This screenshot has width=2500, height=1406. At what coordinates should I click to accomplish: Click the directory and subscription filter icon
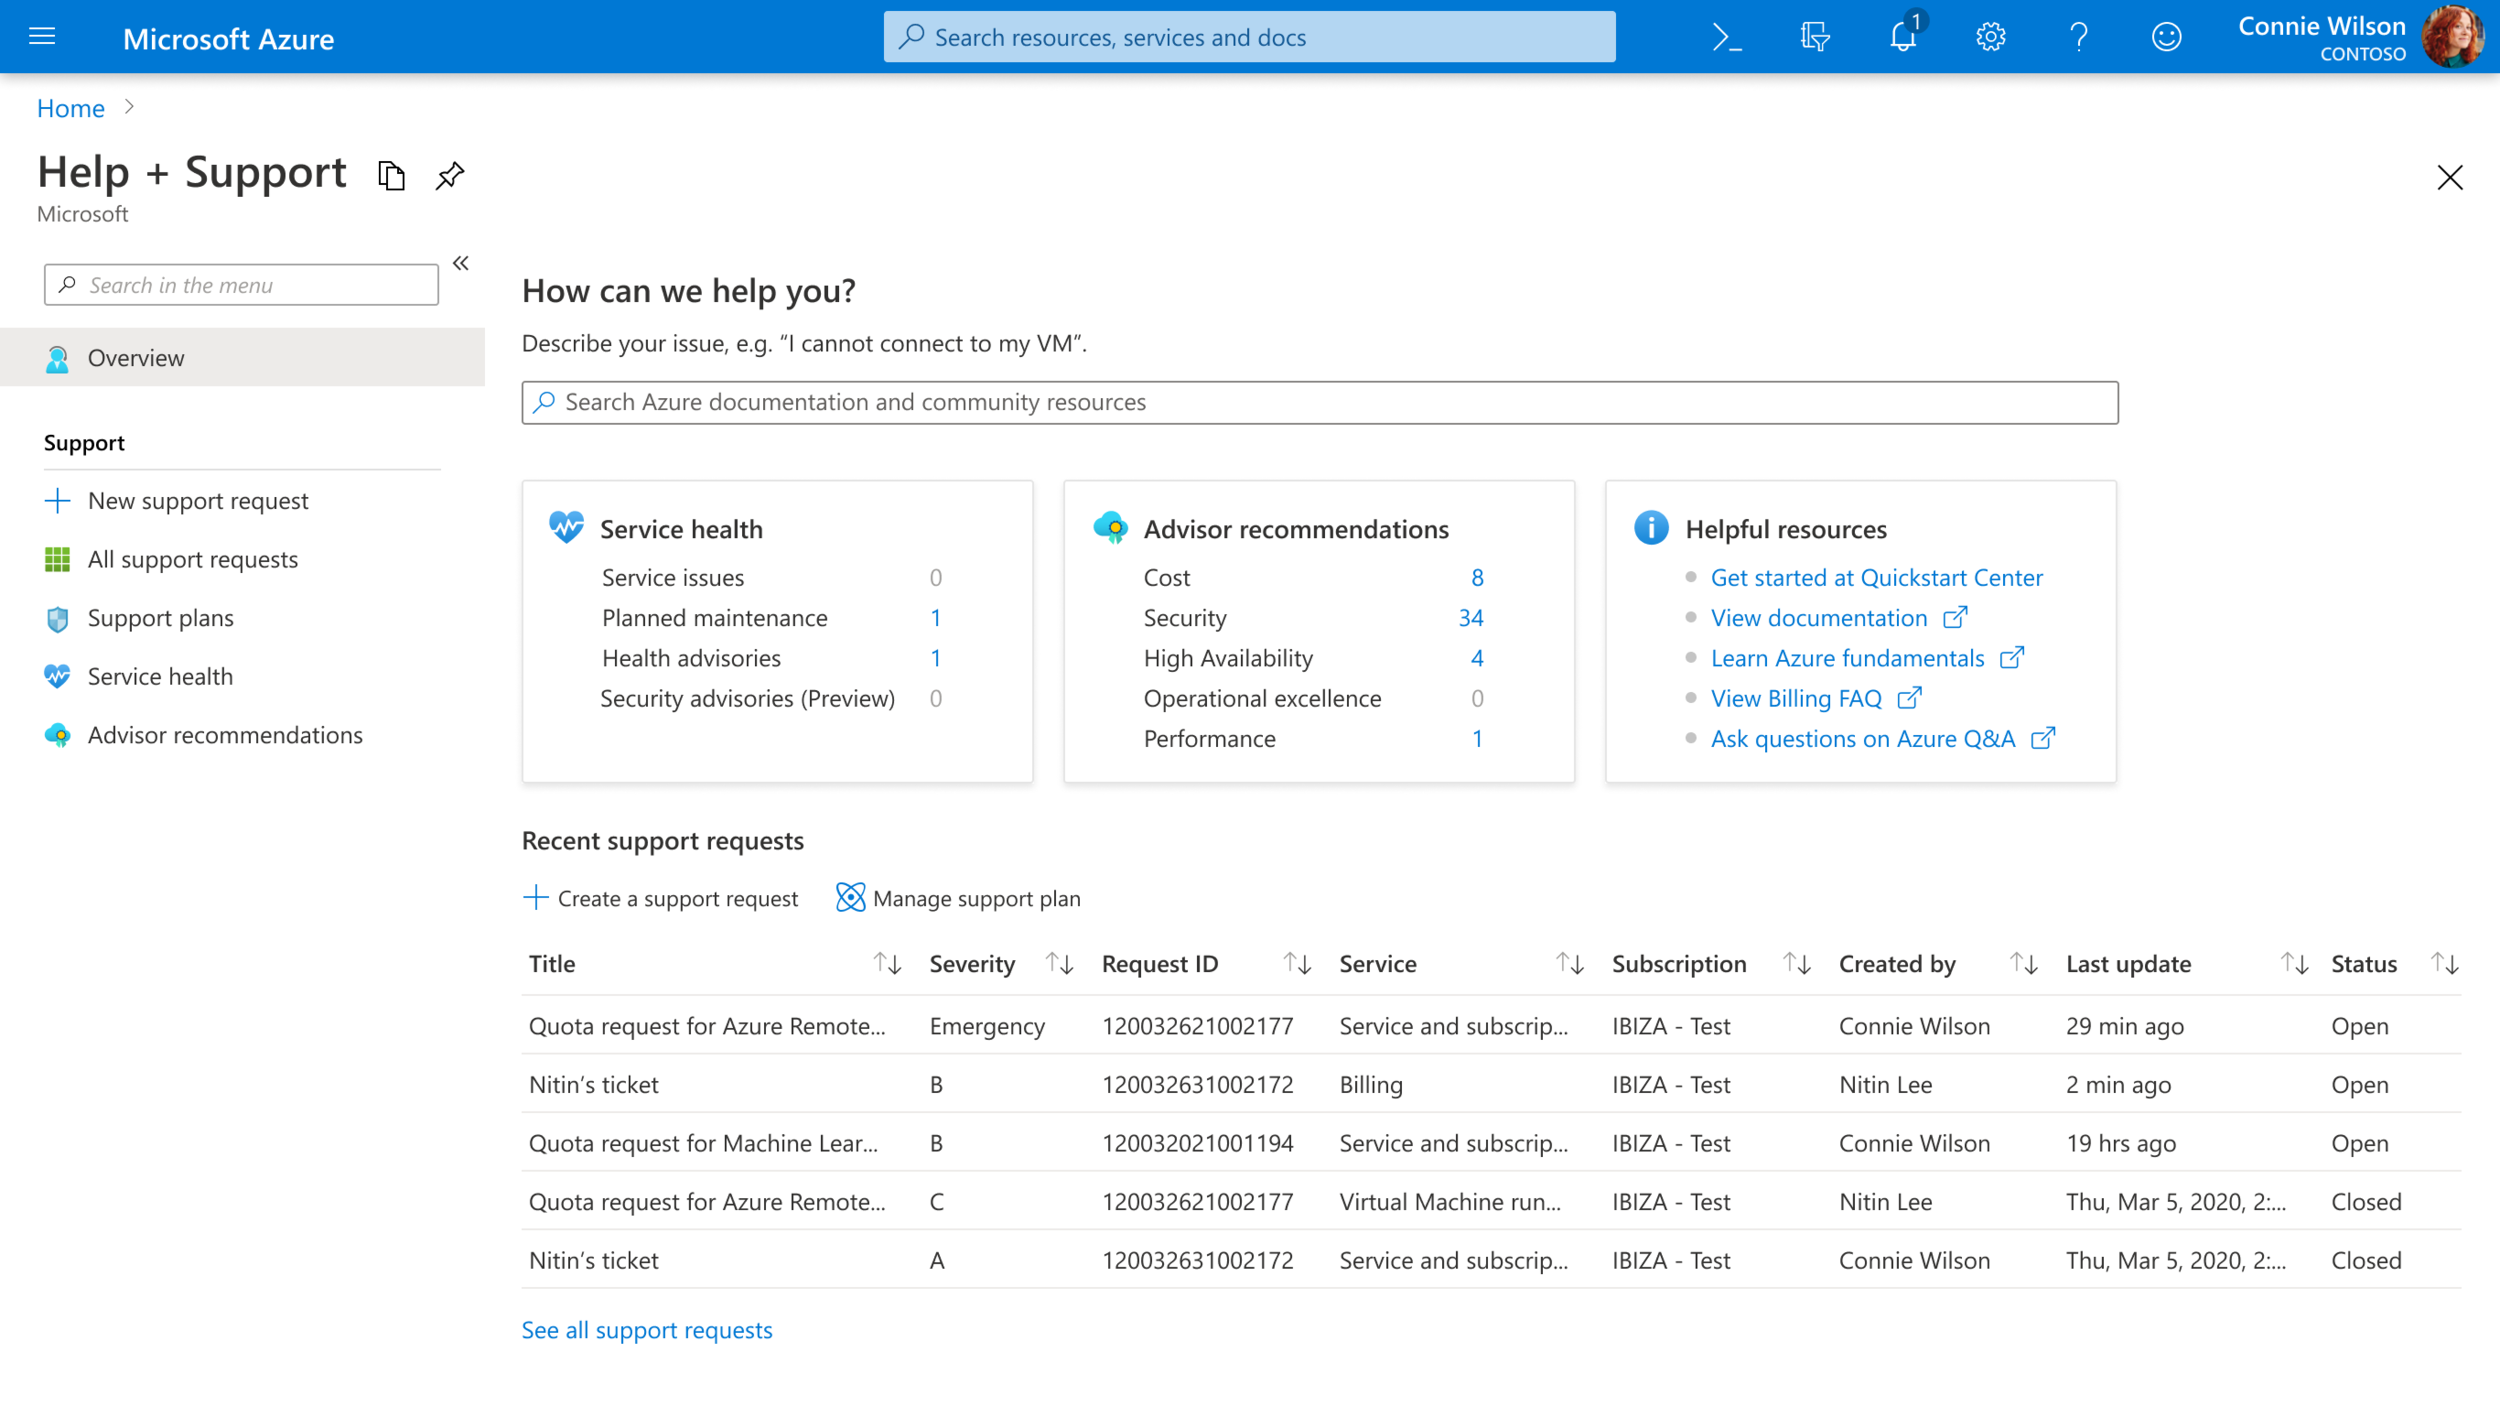(1814, 37)
